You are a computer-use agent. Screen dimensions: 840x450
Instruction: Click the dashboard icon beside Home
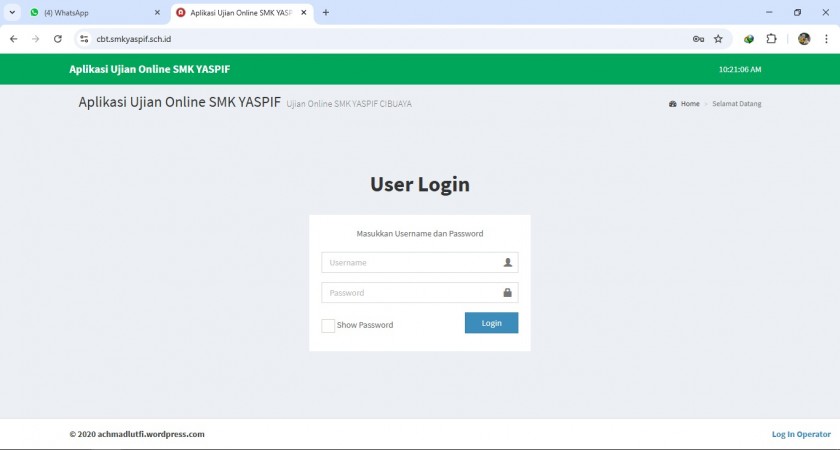click(x=673, y=104)
